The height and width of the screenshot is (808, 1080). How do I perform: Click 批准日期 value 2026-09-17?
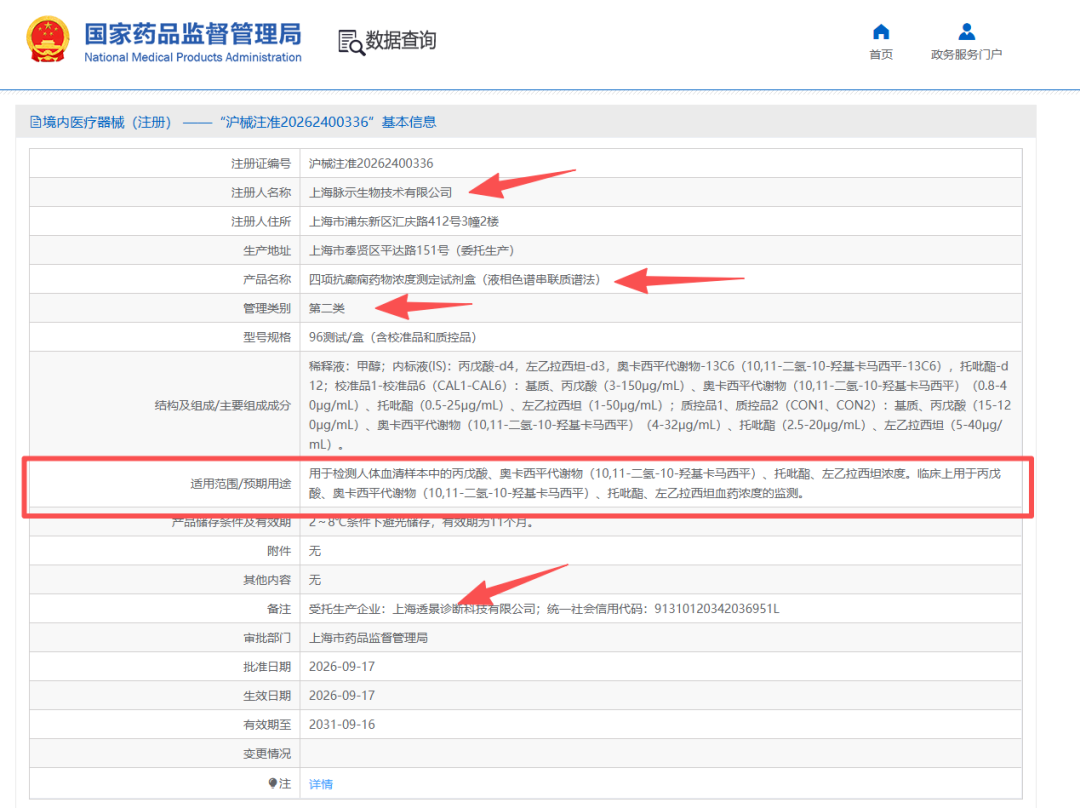point(342,666)
